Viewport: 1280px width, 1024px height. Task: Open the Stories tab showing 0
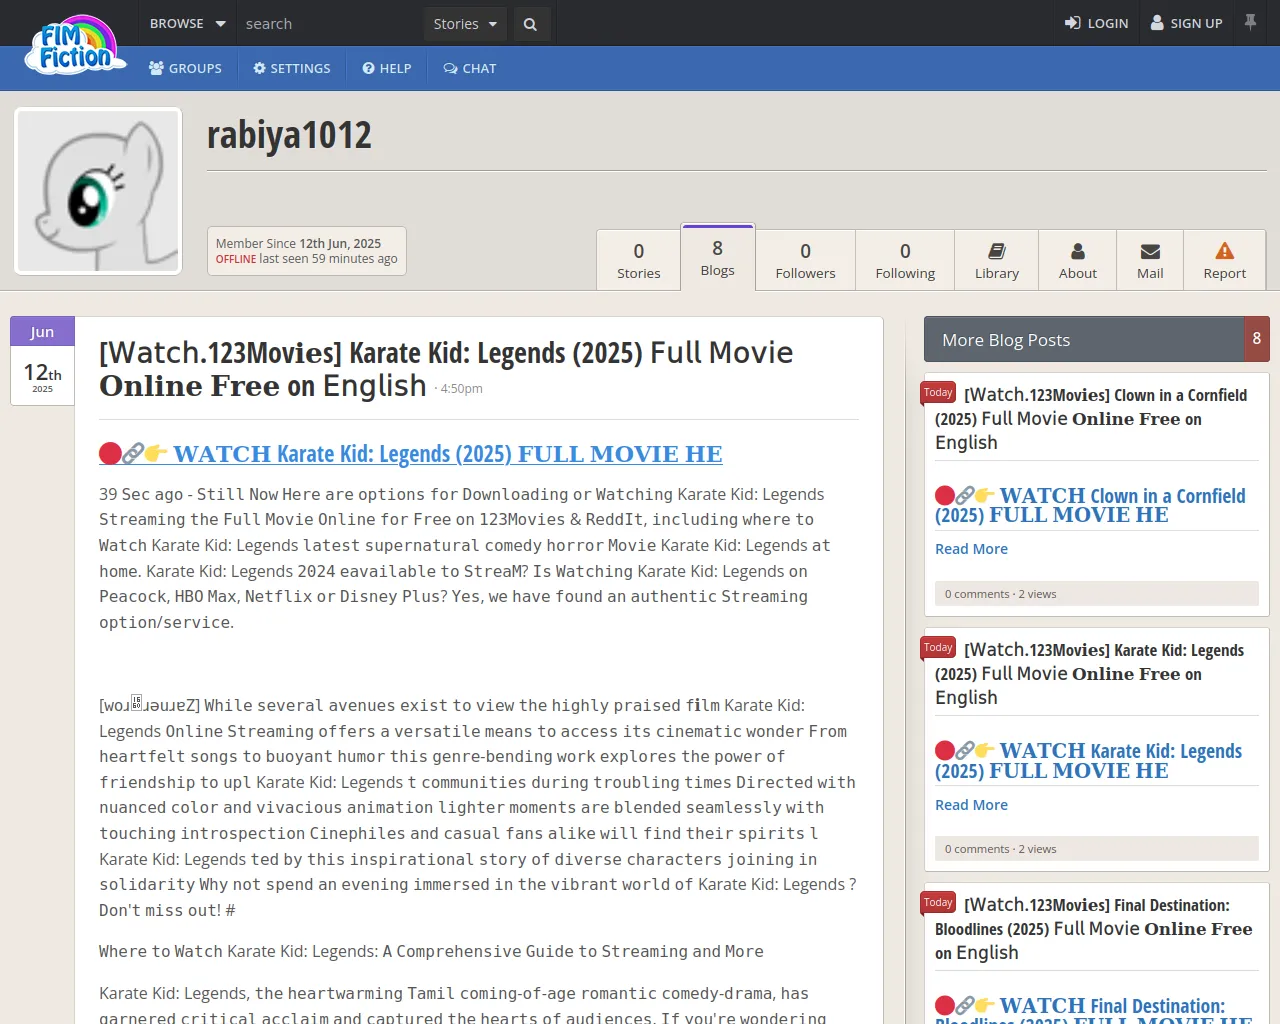pyautogui.click(x=639, y=260)
